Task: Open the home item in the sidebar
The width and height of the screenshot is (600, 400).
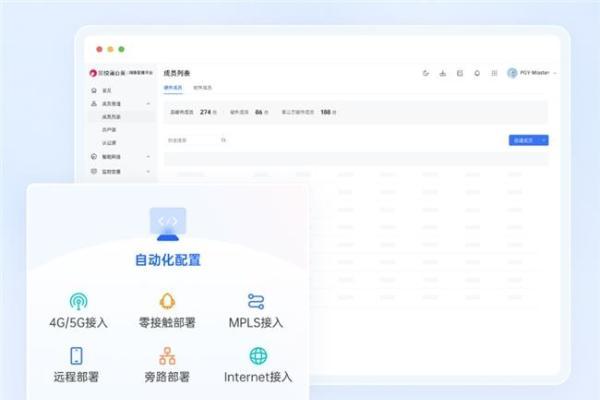Action: pyautogui.click(x=107, y=91)
